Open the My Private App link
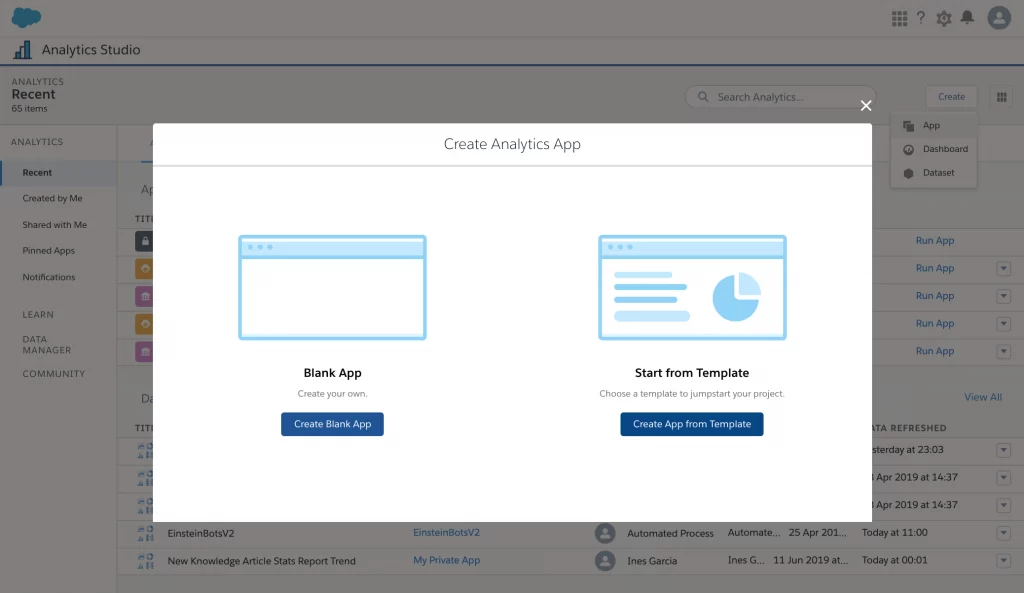This screenshot has height=593, width=1024. click(446, 560)
